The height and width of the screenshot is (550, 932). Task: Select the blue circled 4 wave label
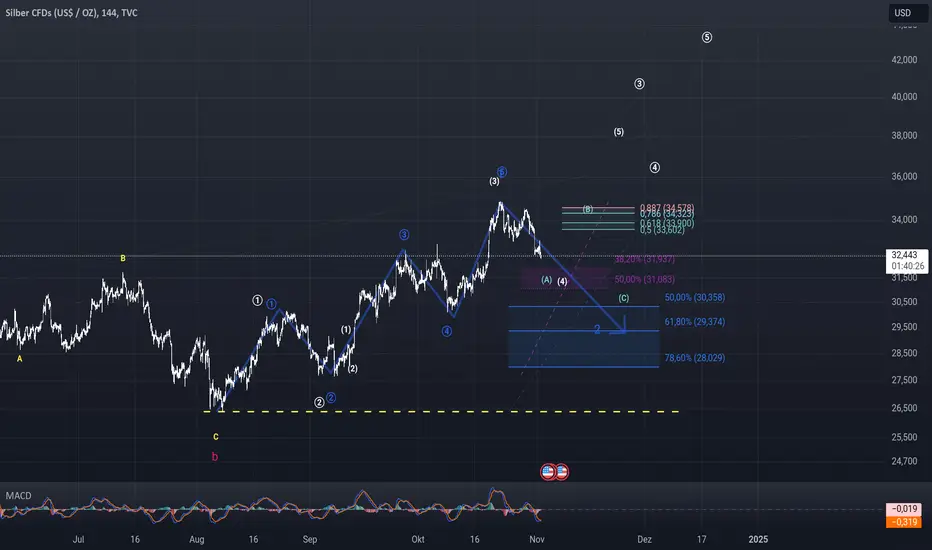click(x=447, y=331)
